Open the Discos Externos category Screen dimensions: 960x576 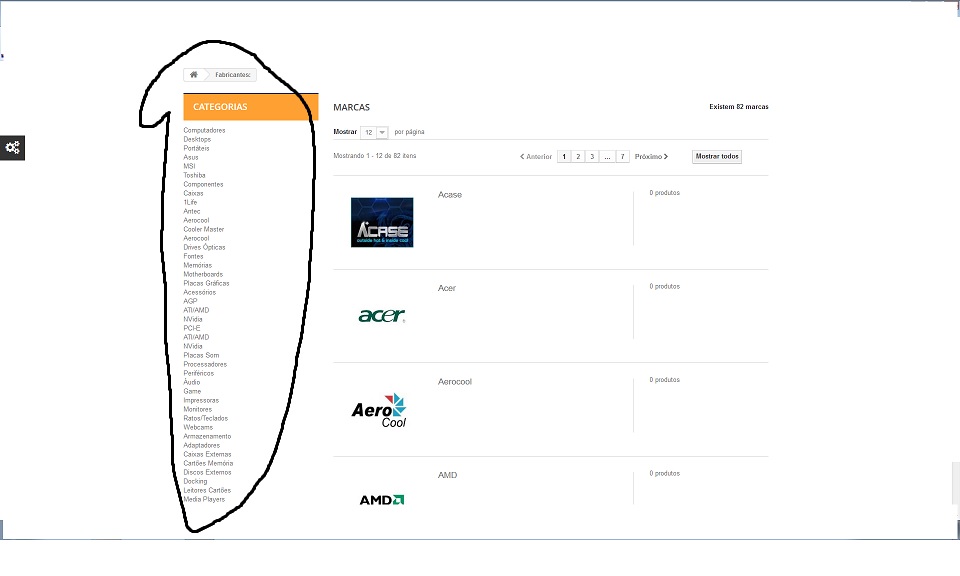tap(208, 473)
